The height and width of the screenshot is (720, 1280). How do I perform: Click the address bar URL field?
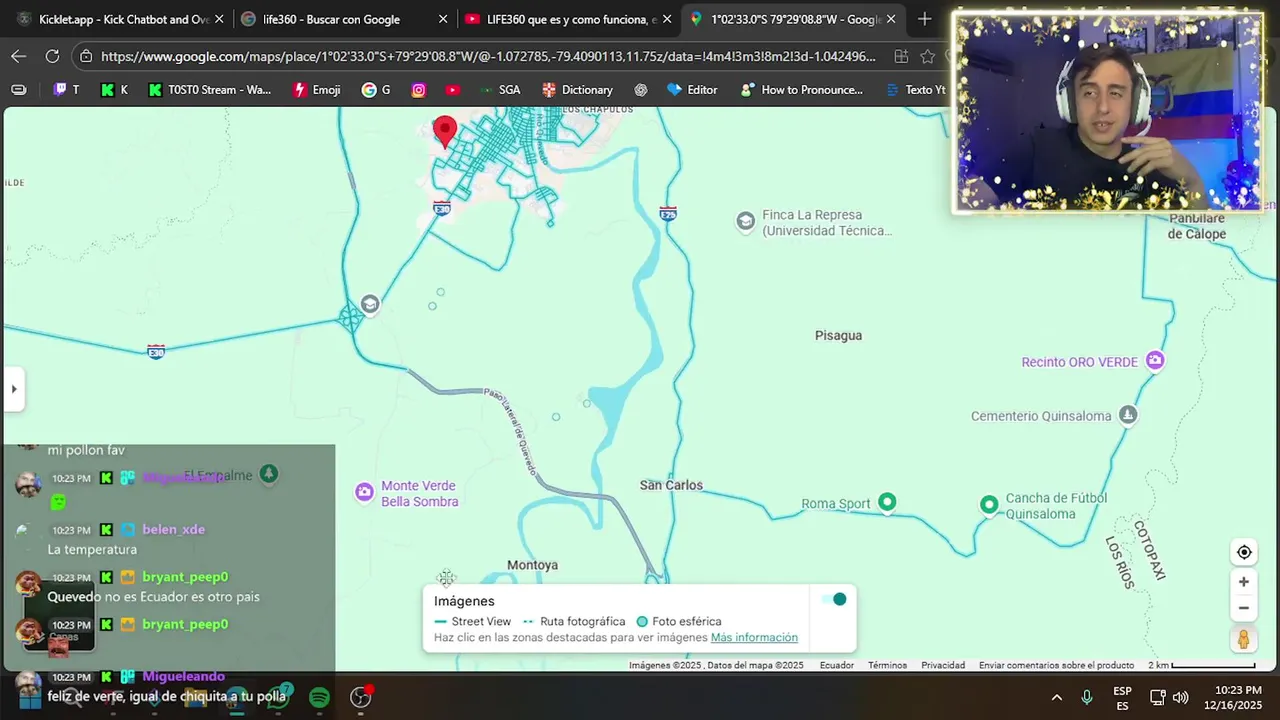(x=488, y=56)
